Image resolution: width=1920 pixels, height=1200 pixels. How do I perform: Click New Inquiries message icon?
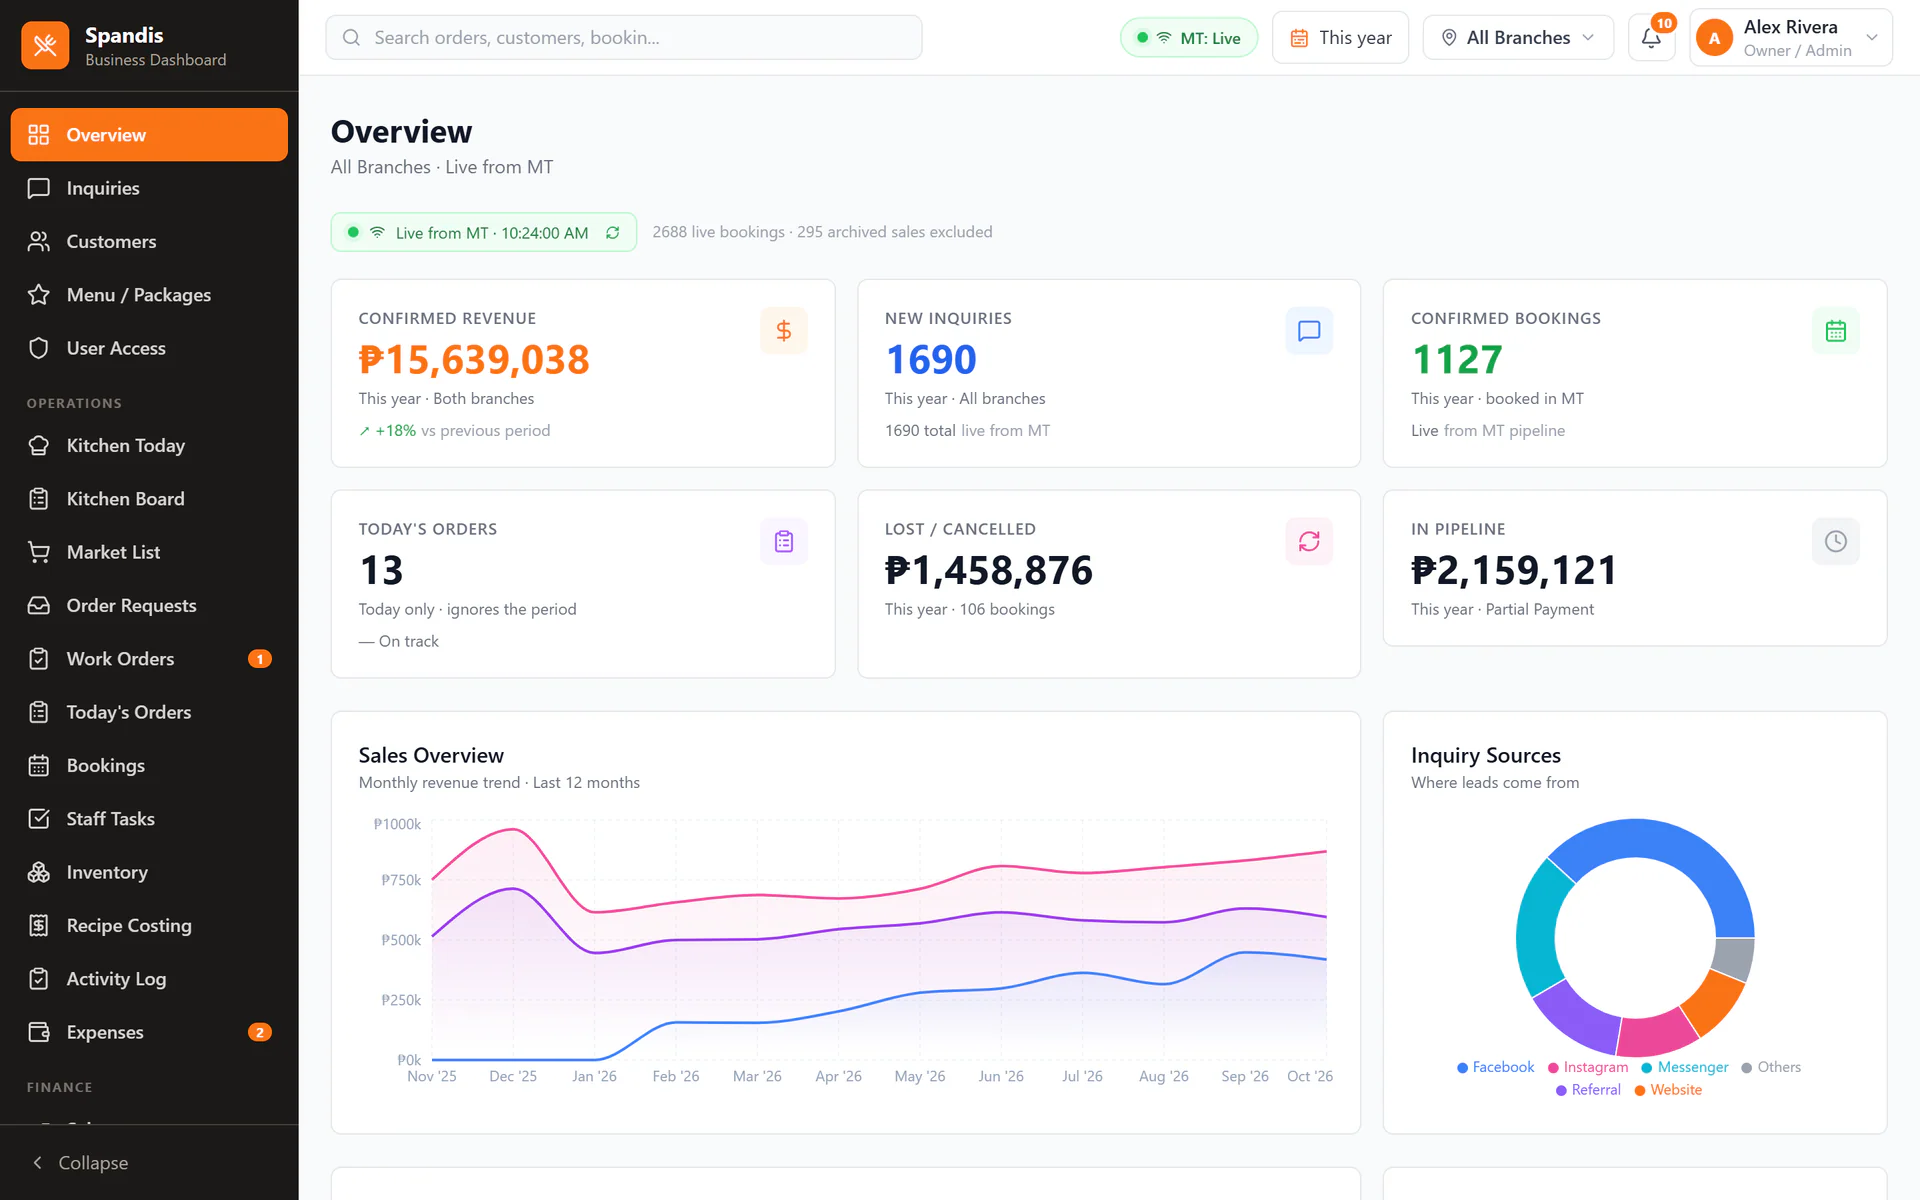pyautogui.click(x=1309, y=331)
